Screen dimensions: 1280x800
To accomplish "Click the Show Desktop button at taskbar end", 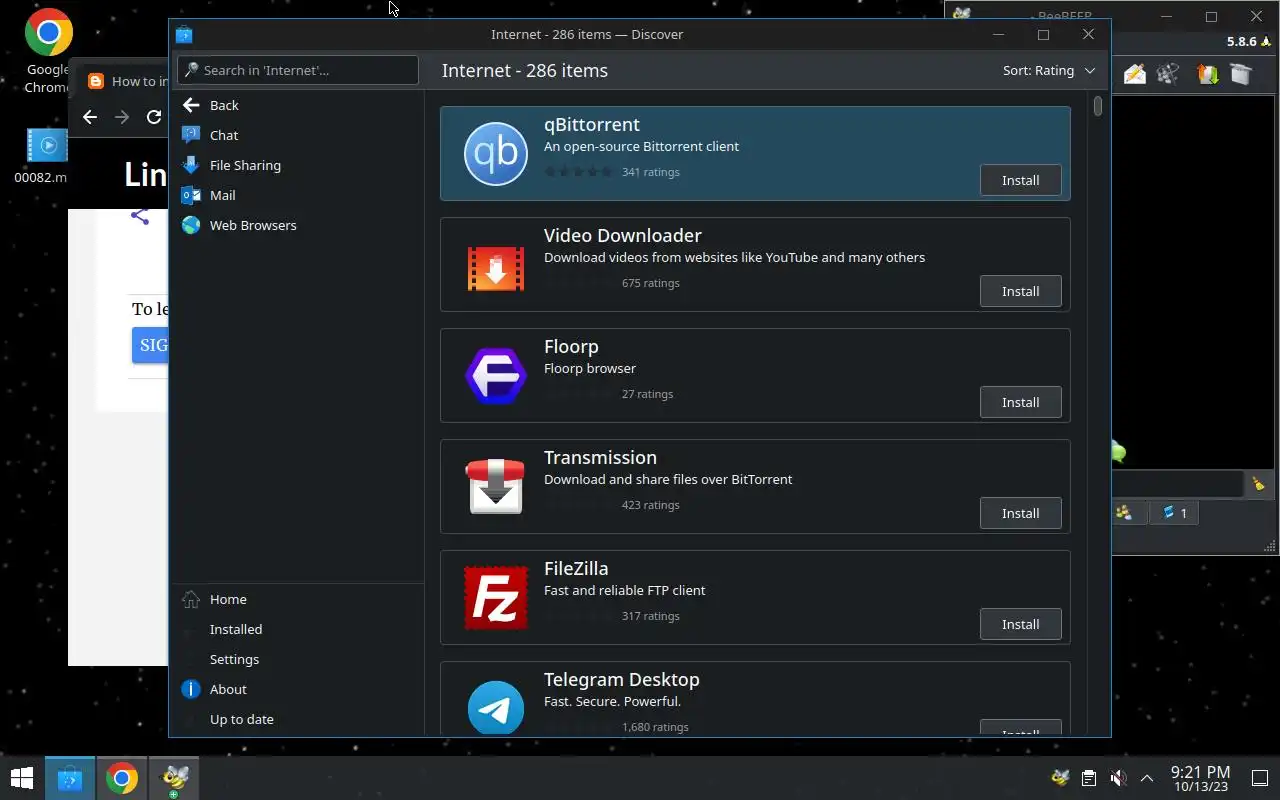I will click(1260, 778).
